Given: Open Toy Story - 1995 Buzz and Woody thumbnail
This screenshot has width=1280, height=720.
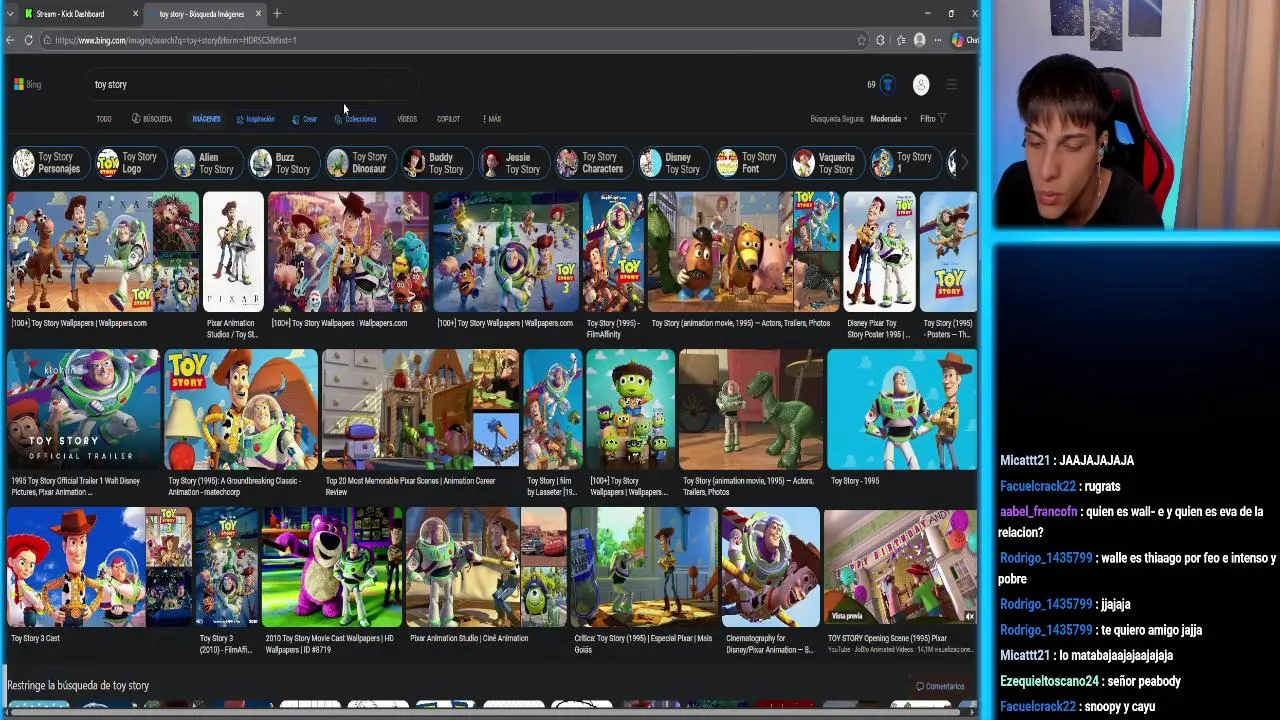Looking at the screenshot, I should (x=902, y=409).
